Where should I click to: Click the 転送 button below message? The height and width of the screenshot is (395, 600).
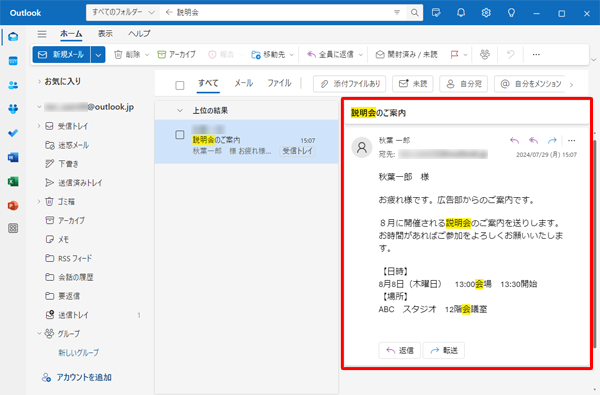point(444,350)
